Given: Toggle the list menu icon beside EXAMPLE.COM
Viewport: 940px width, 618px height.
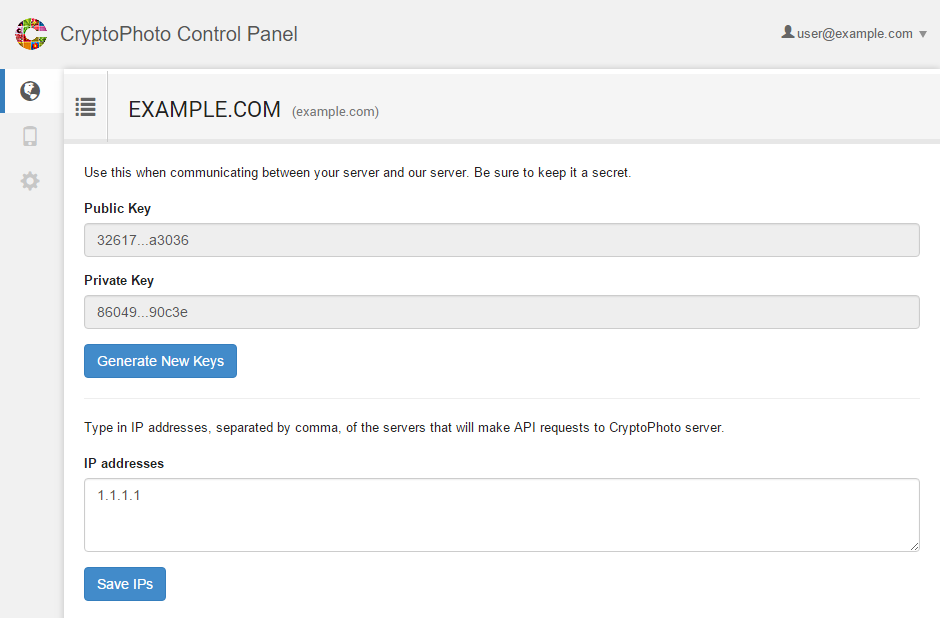Looking at the screenshot, I should coord(86,107).
